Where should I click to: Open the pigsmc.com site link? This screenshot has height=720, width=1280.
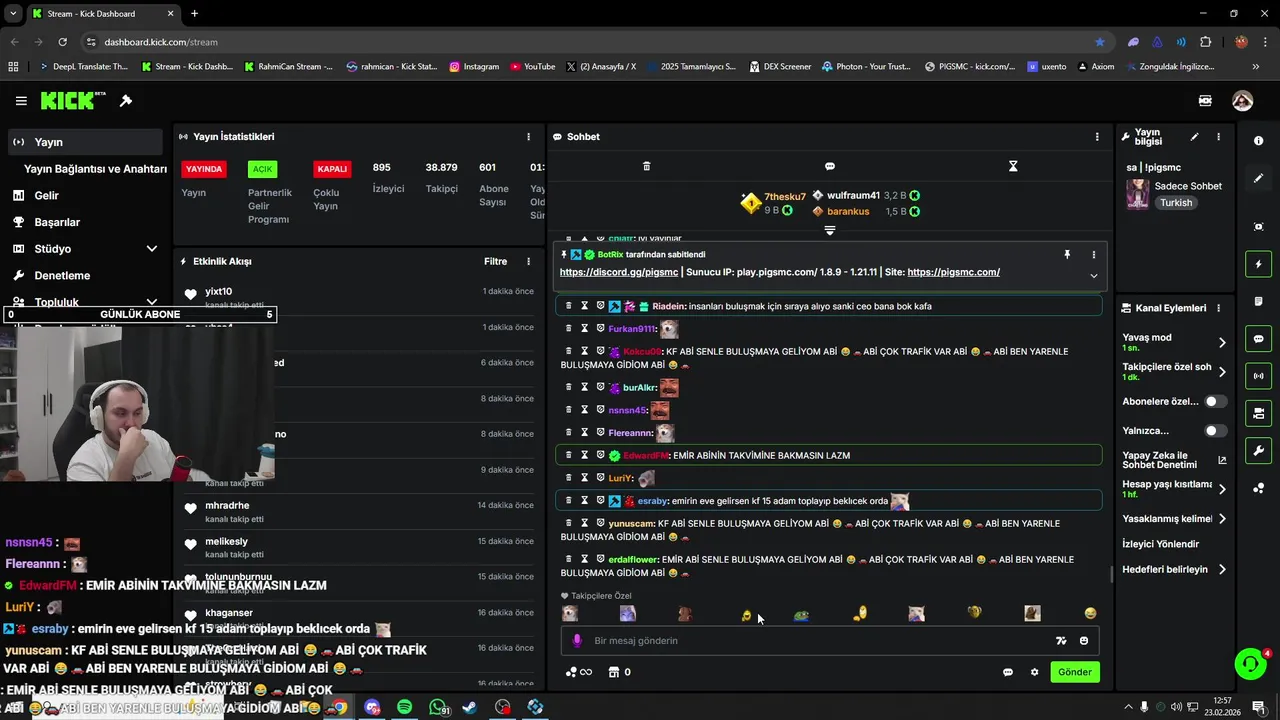pos(953,272)
